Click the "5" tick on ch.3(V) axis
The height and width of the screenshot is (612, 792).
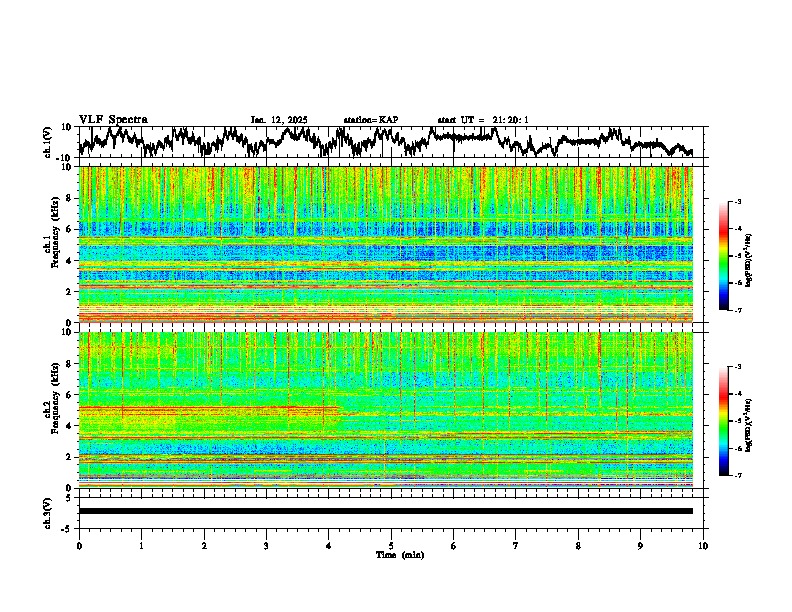(68, 498)
